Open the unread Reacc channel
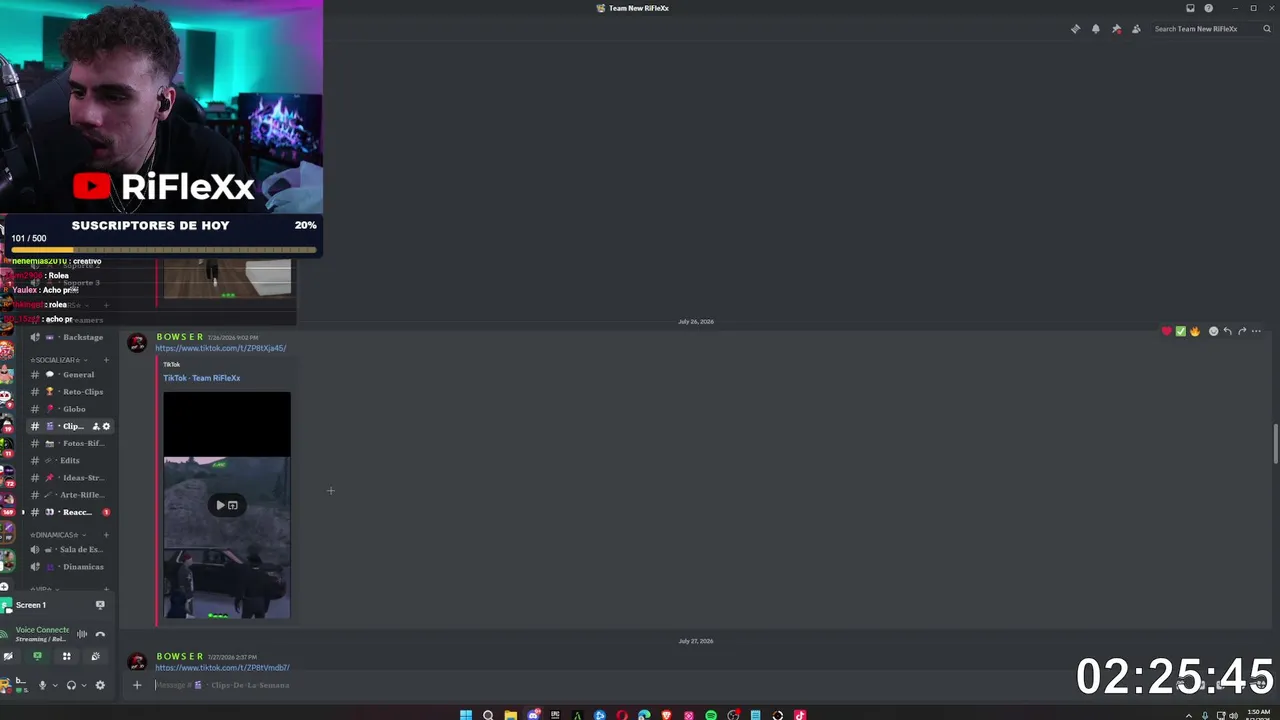 pos(70,512)
